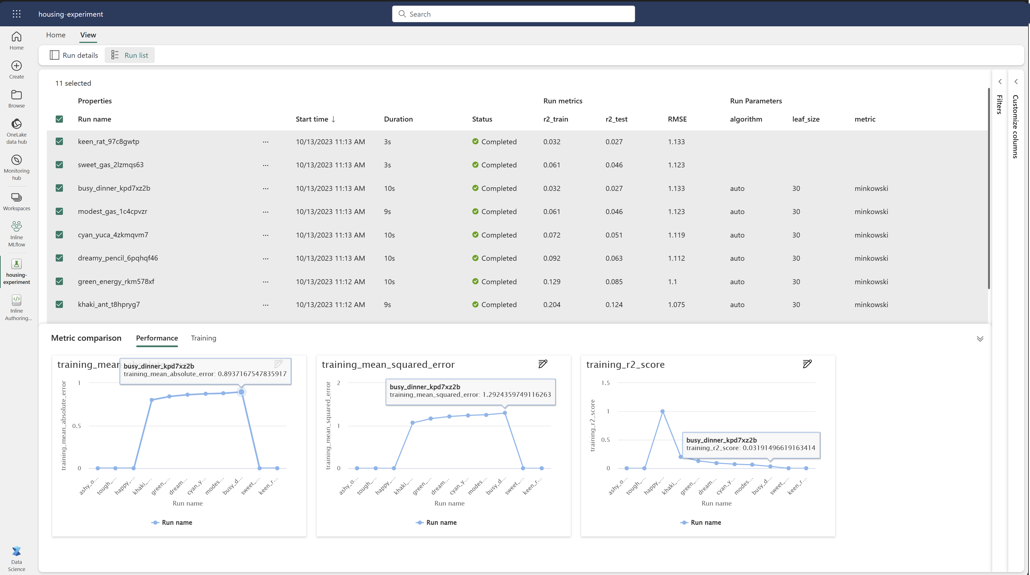The image size is (1030, 575).
Task: Uncheck the dreamy_pencil_6pqhqf46 run
Action: (59, 258)
